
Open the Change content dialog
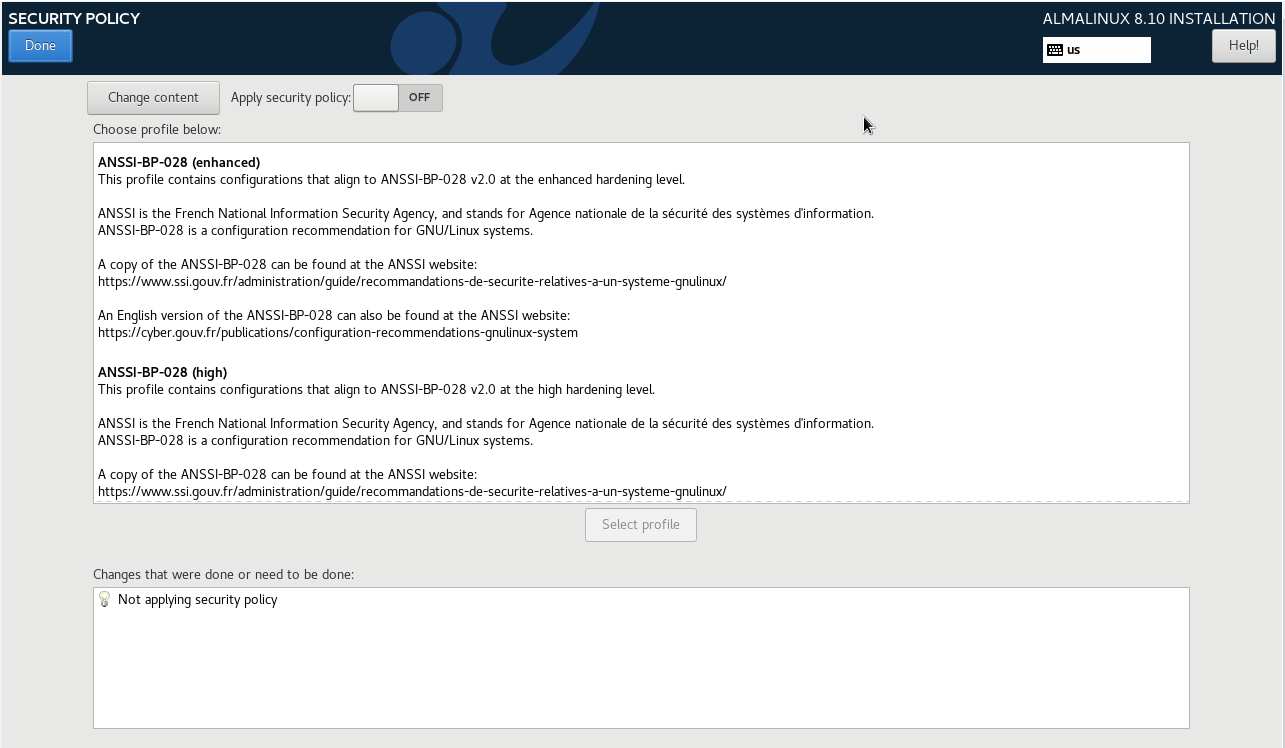[x=153, y=97]
